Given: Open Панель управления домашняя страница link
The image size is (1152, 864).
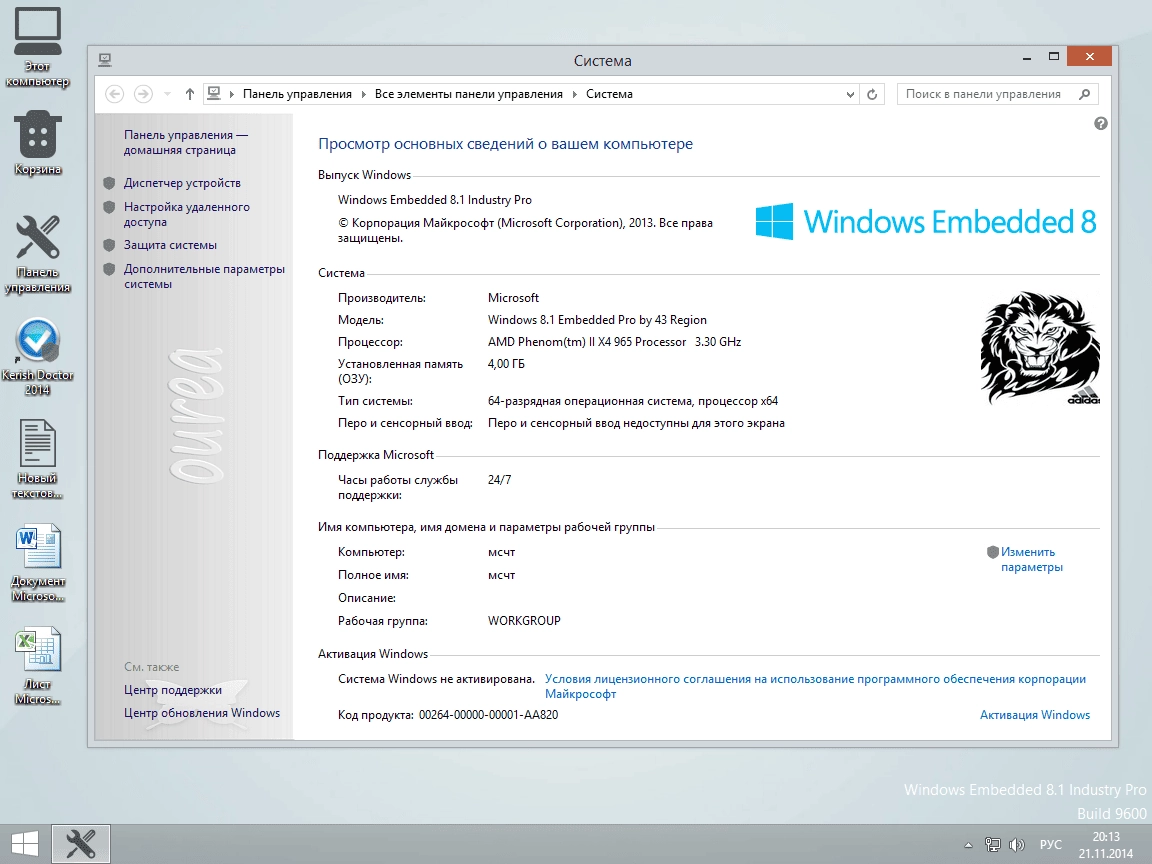Looking at the screenshot, I should click(x=185, y=143).
